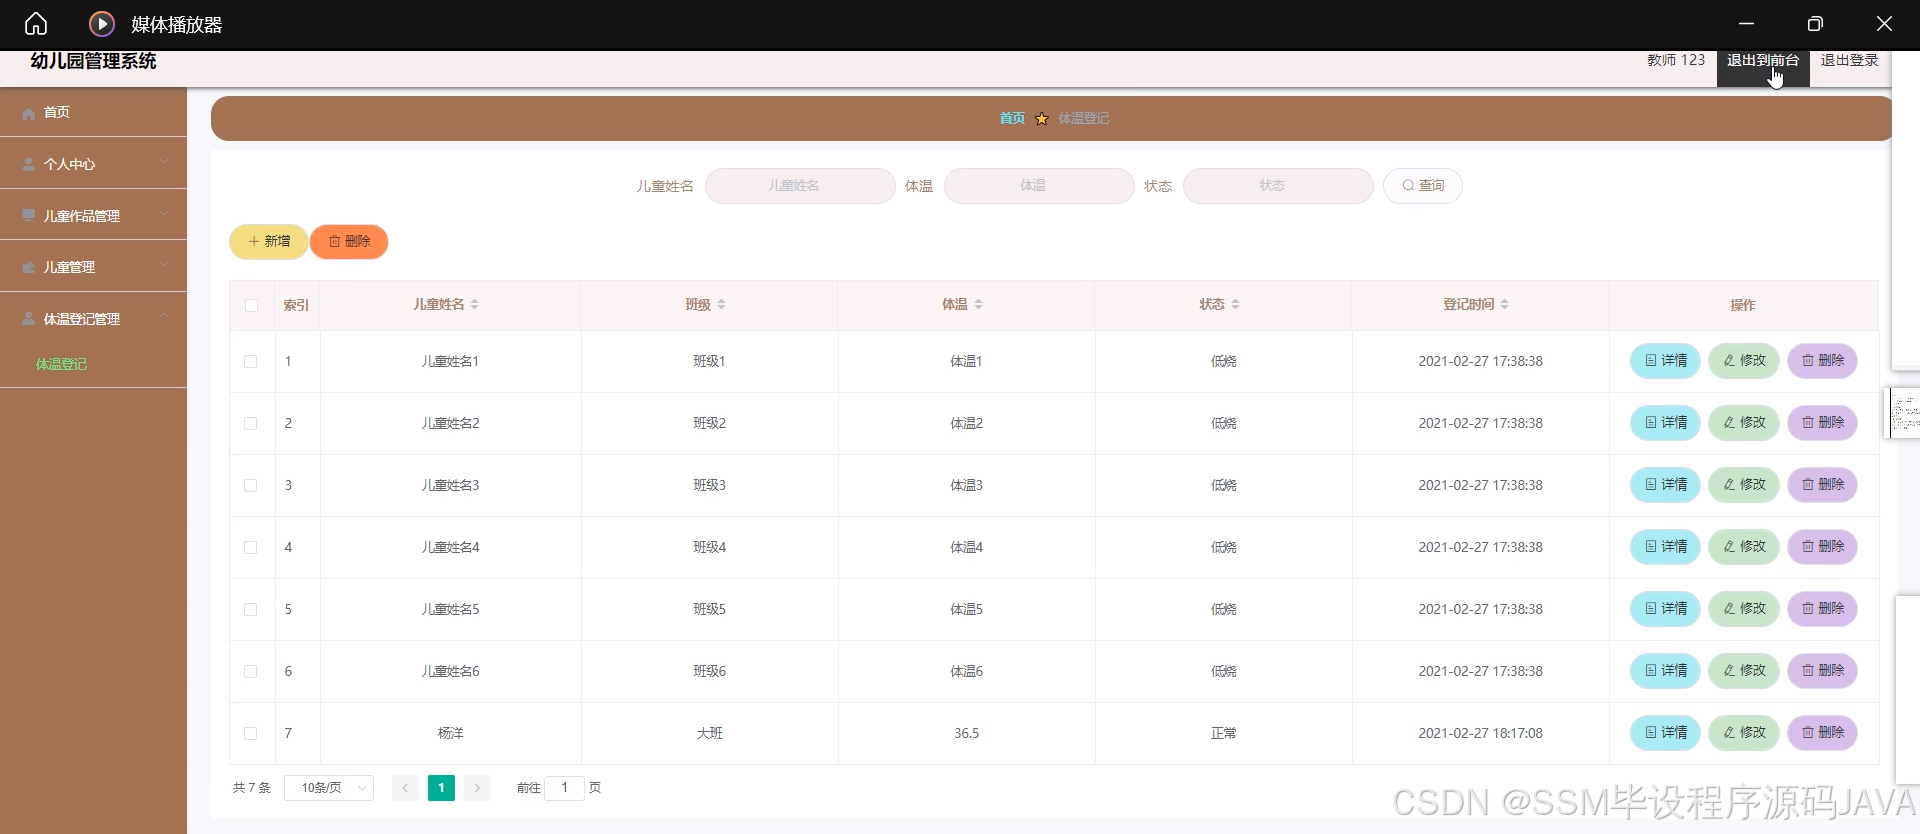The width and height of the screenshot is (1920, 834).
Task: Click 首页 breadcrumb link
Action: click(1012, 118)
